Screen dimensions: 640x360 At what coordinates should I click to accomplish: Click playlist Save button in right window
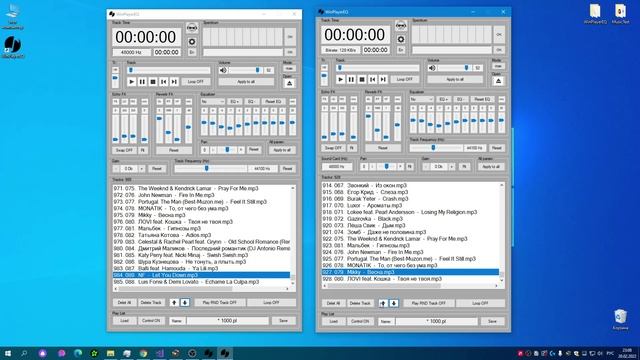(492, 322)
